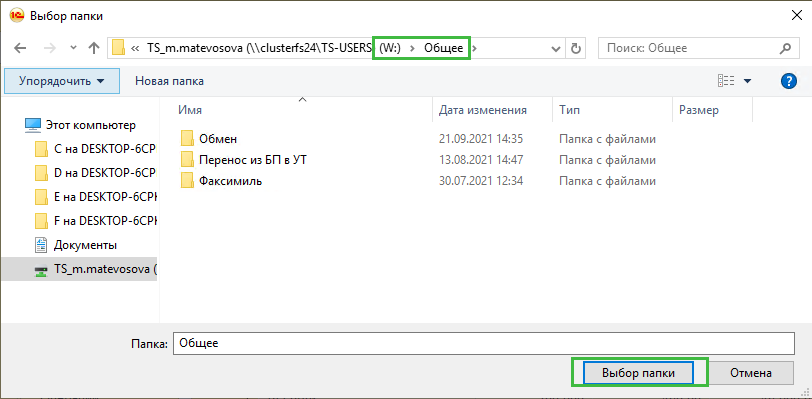Select the Факсимиль folder

click(x=230, y=181)
